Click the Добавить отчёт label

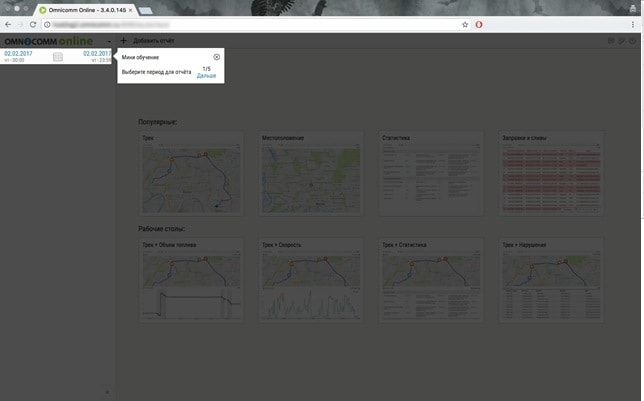coord(154,41)
